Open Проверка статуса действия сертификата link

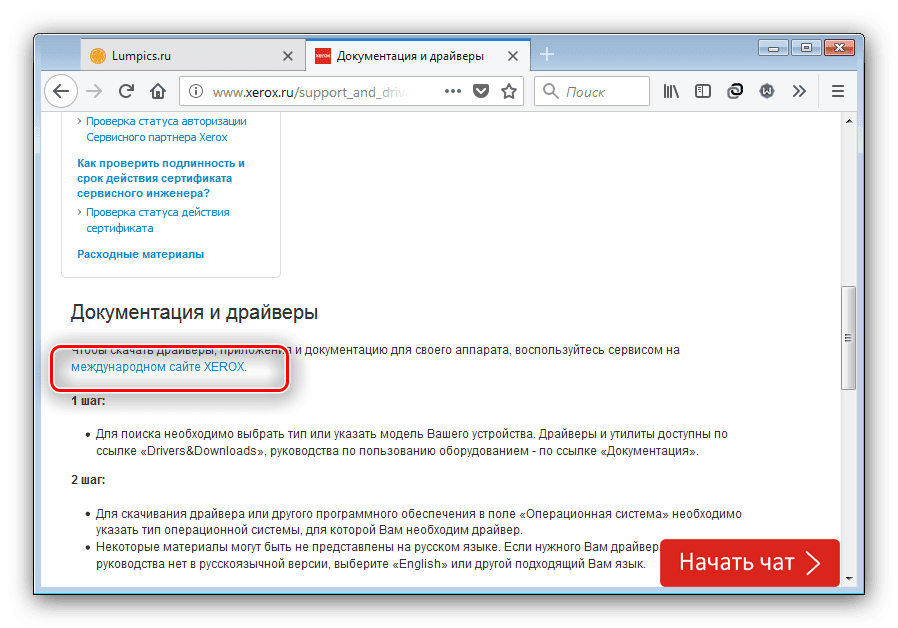click(x=157, y=220)
